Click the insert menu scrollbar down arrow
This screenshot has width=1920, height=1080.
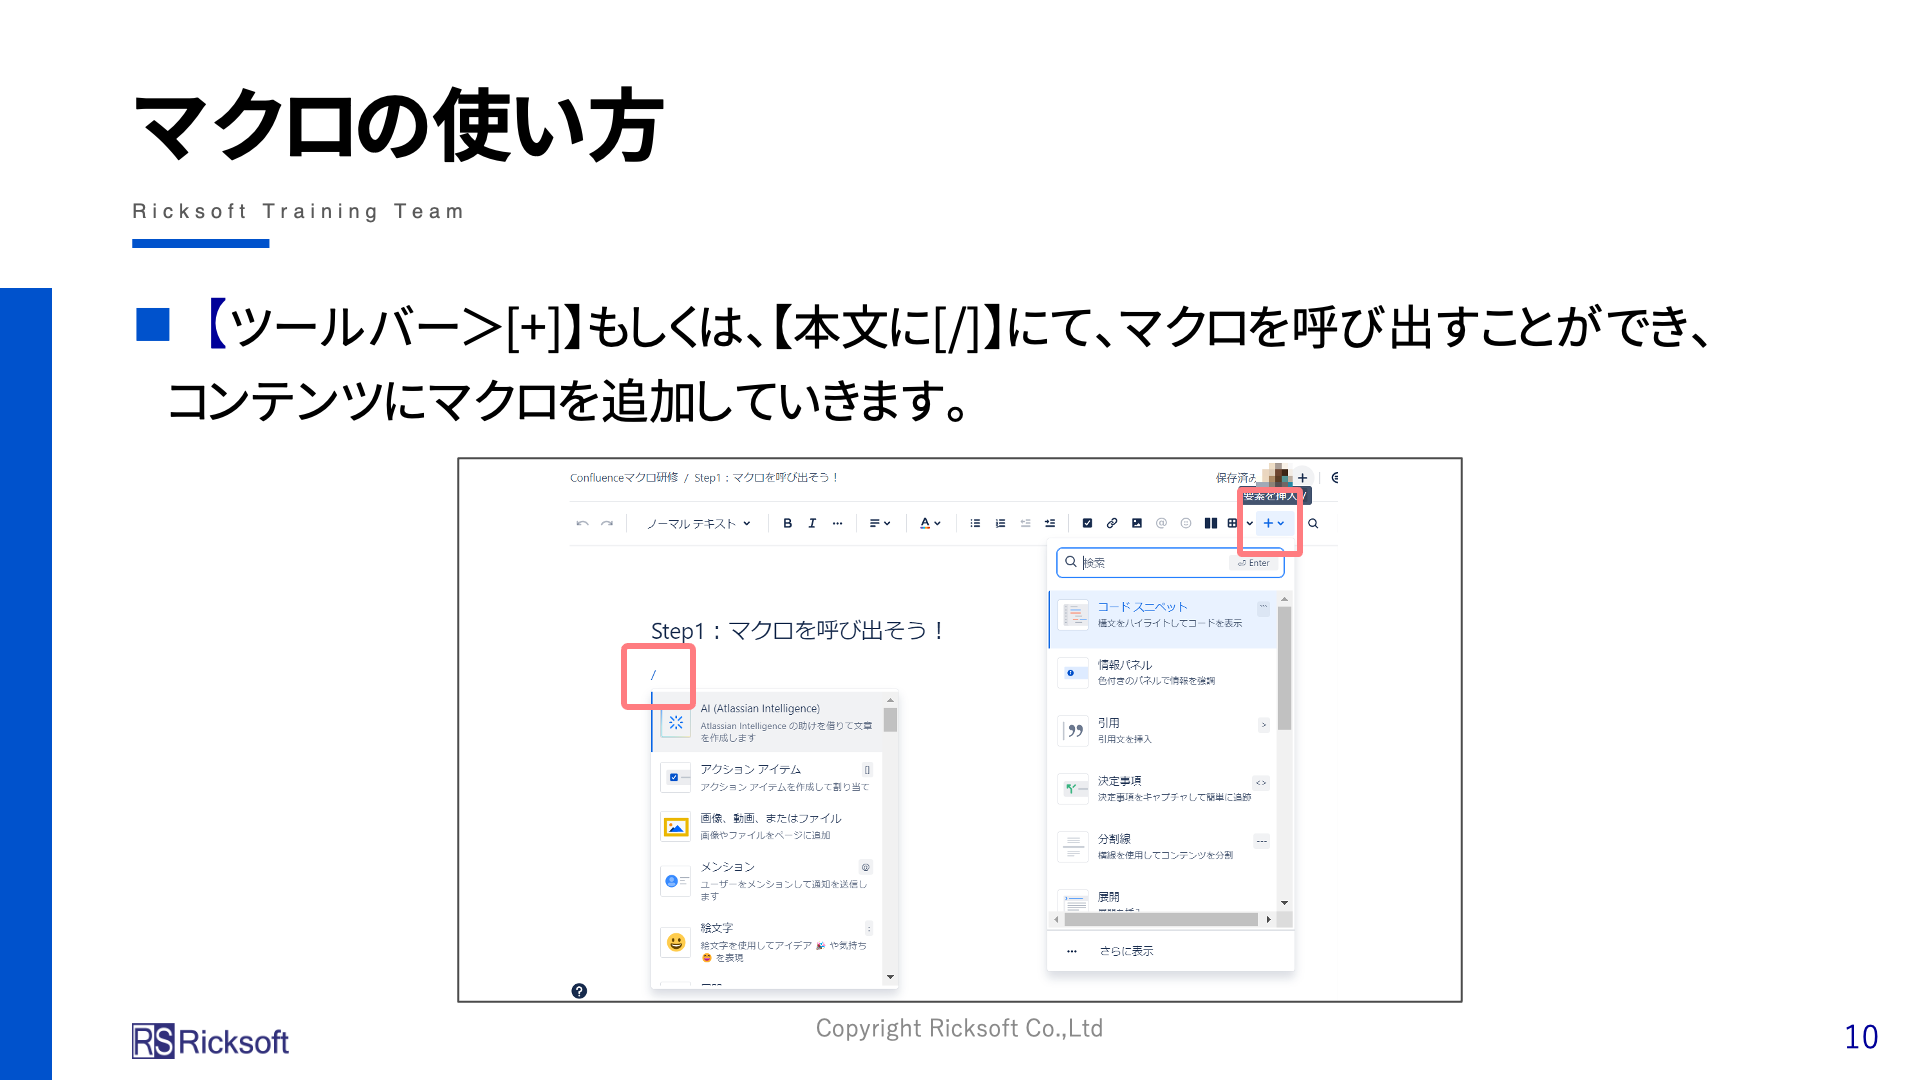coord(1285,903)
